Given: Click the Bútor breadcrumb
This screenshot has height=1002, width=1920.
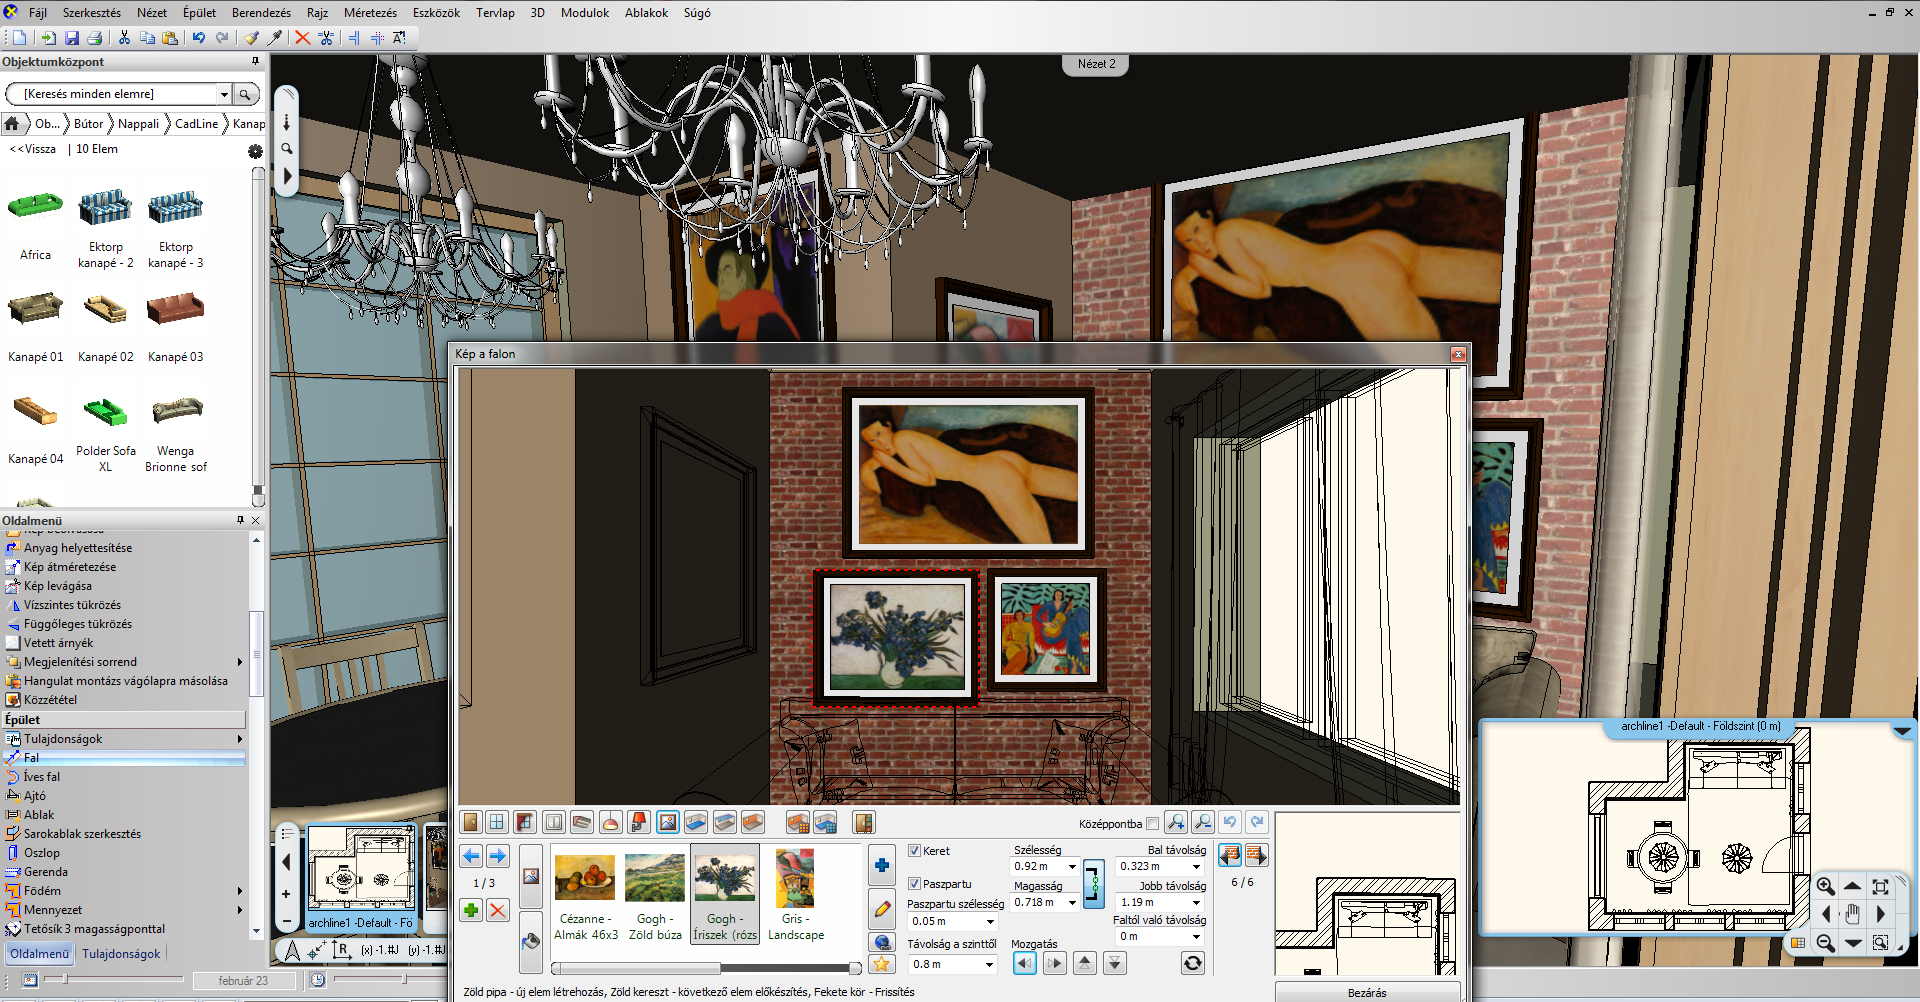Looking at the screenshot, I should pos(88,124).
